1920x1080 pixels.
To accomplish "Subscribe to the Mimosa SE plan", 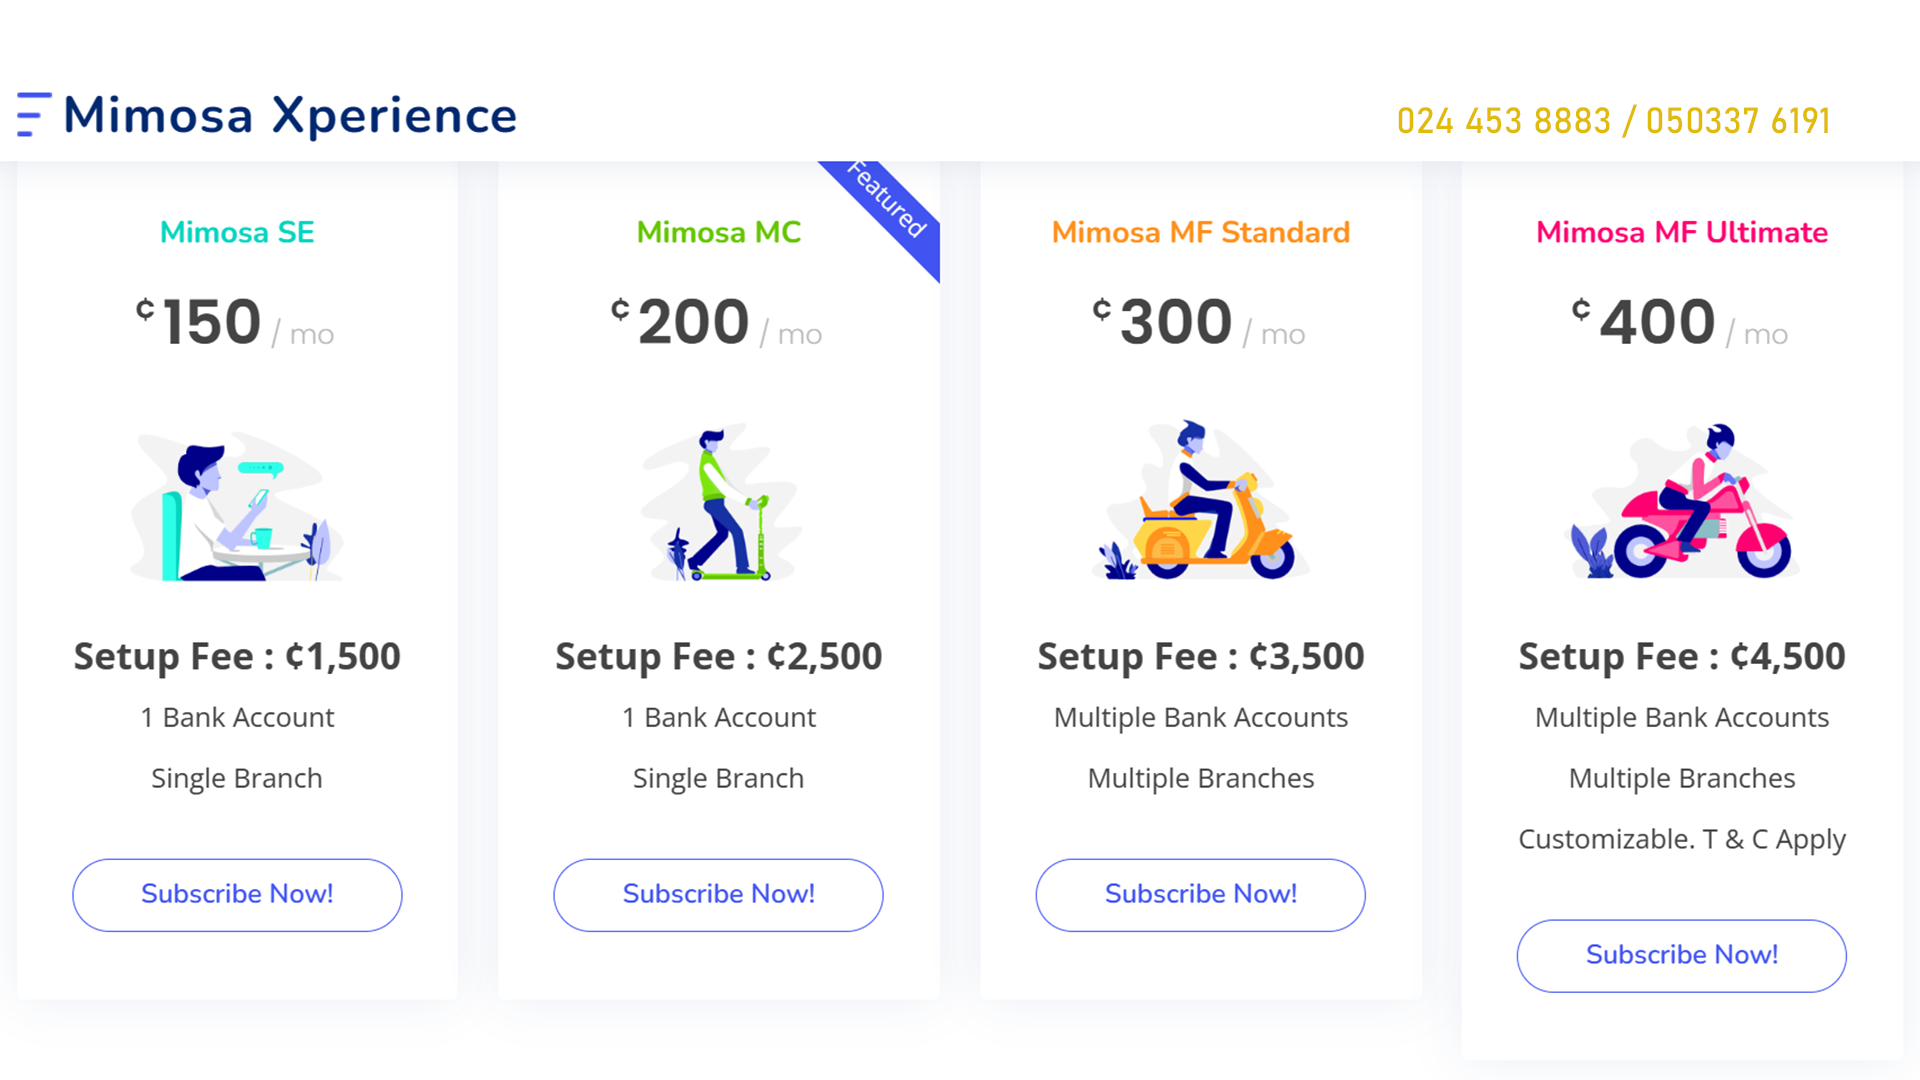I will (x=237, y=894).
